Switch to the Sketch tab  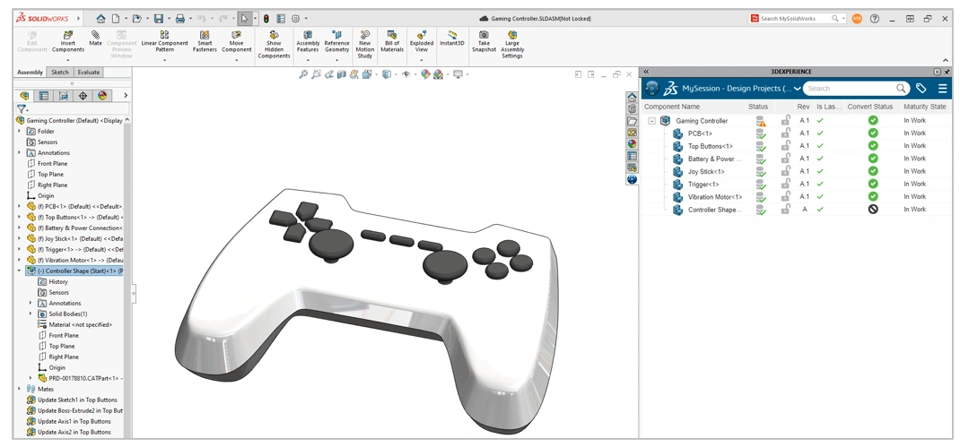point(60,72)
